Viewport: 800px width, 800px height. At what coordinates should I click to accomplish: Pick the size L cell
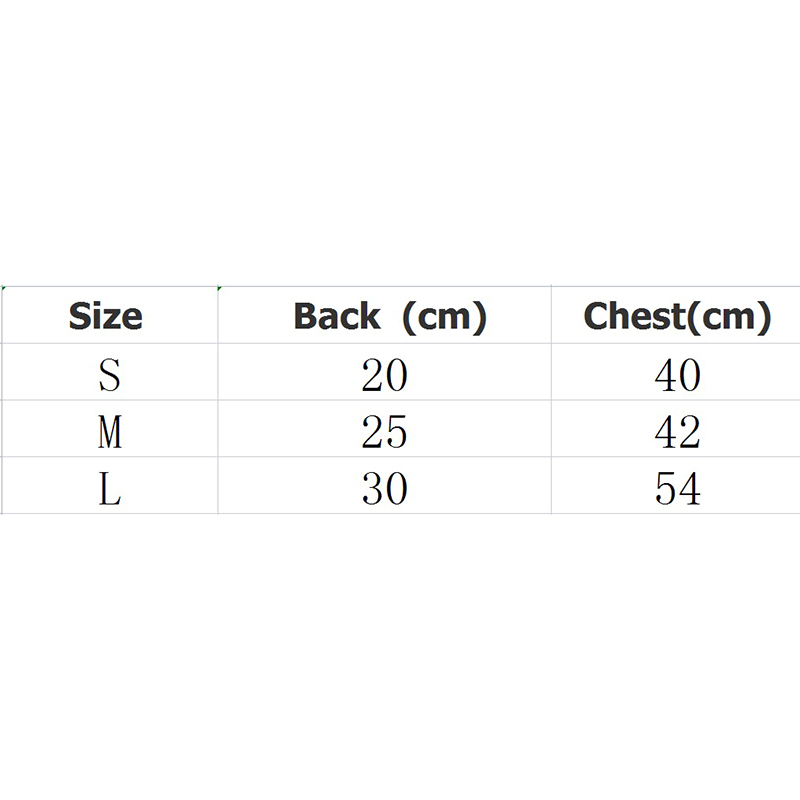pos(109,490)
